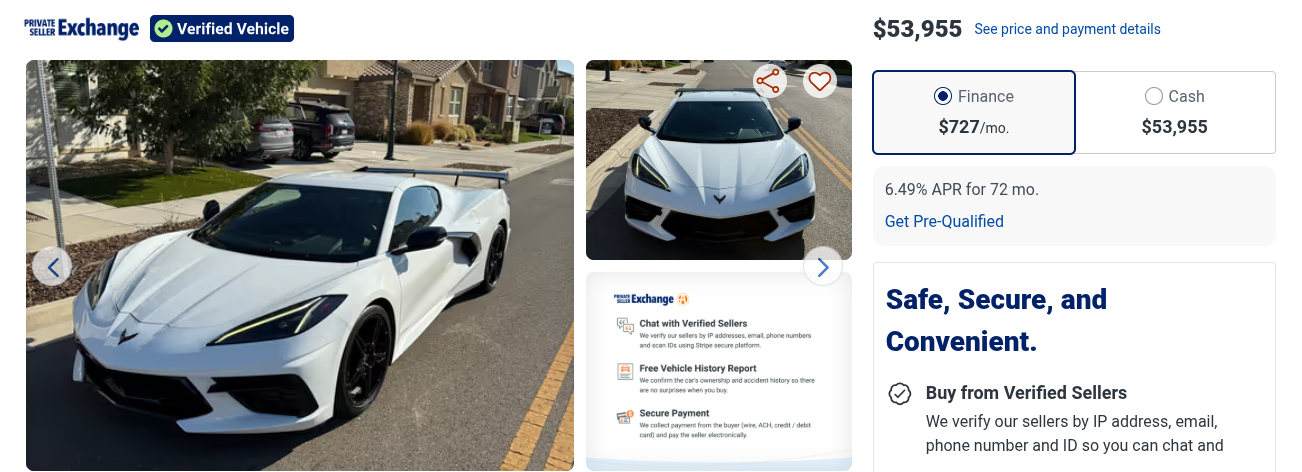The height and width of the screenshot is (472, 1302).
Task: Click the Buy from Verified Sellers heading
Action: (x=1026, y=393)
